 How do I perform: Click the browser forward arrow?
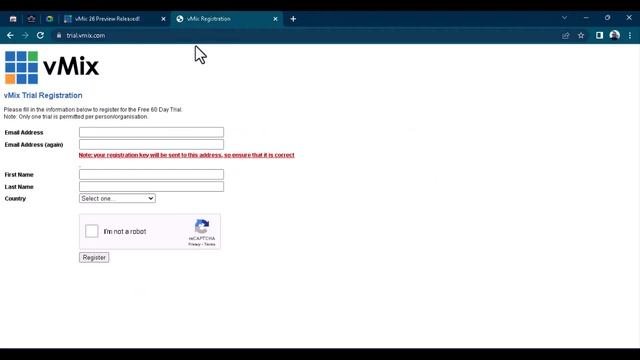[x=25, y=36]
